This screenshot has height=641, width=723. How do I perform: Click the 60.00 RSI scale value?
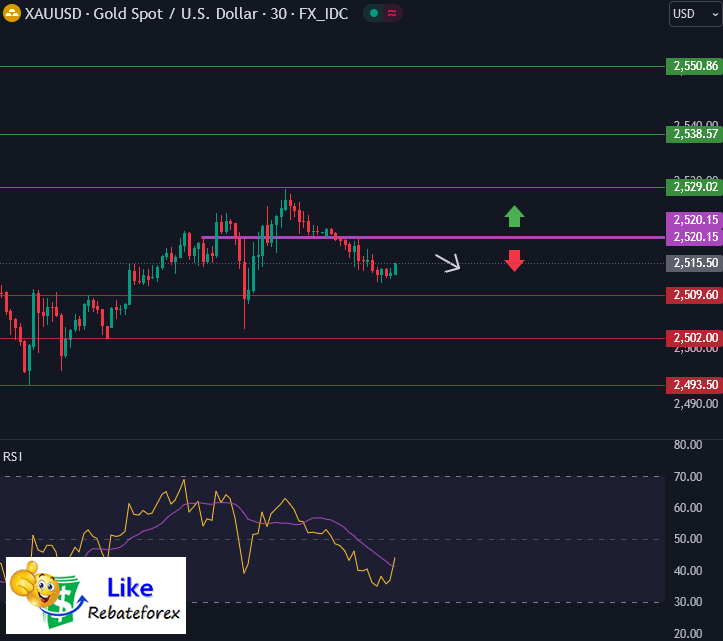[x=688, y=508]
